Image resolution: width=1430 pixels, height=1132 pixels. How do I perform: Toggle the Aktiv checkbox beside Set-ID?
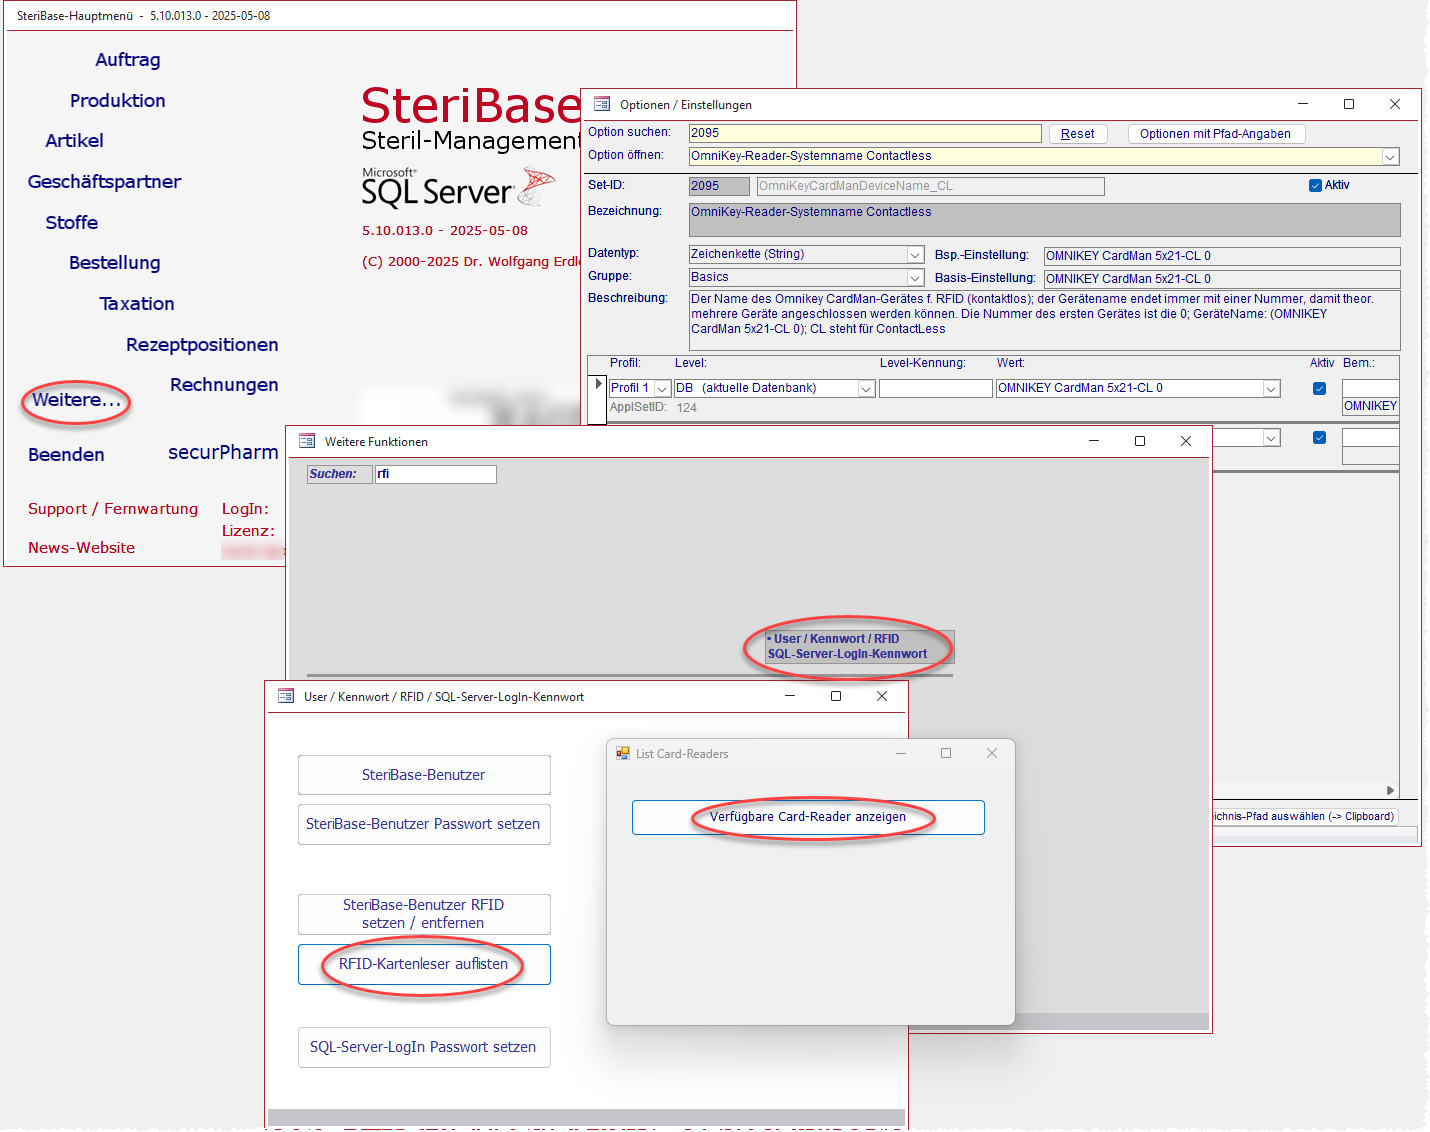click(x=1315, y=185)
